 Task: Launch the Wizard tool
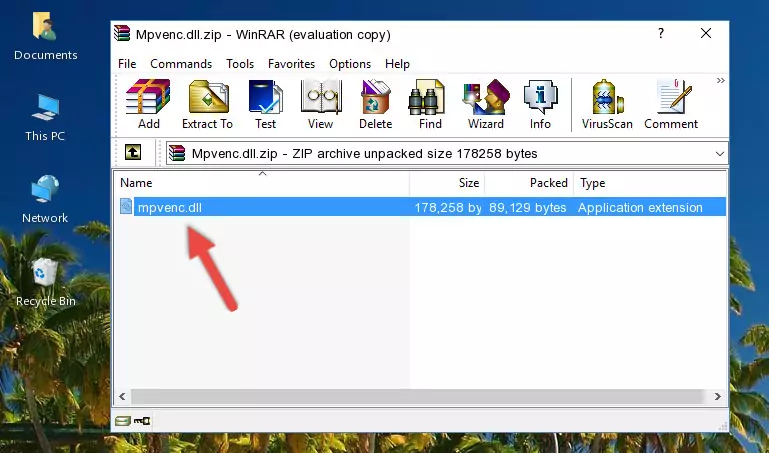(x=486, y=104)
